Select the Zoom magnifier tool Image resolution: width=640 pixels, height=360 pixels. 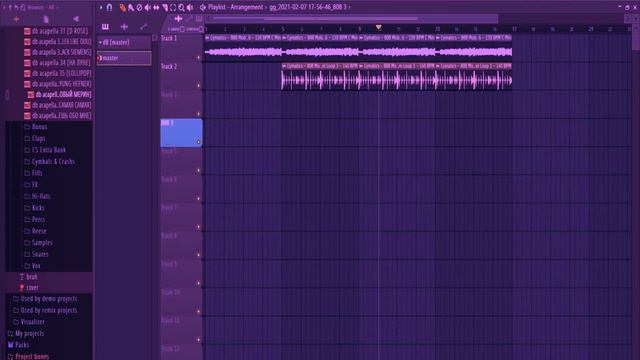[x=181, y=7]
